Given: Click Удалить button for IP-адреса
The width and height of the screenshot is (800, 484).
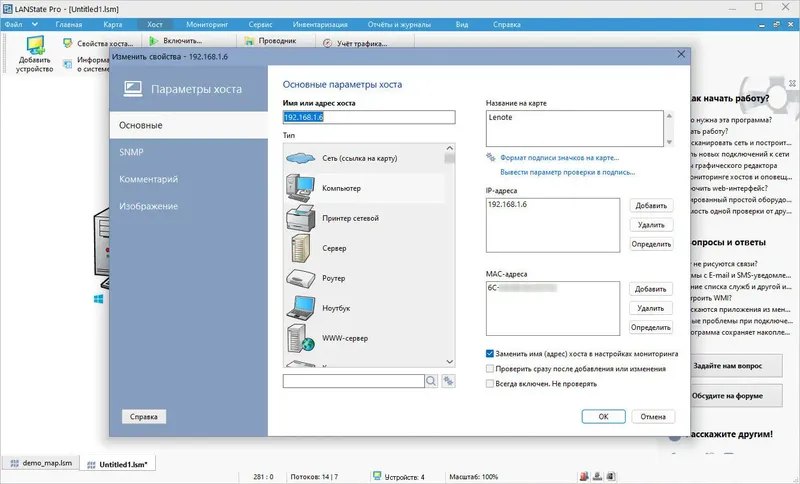Looking at the screenshot, I should [x=651, y=225].
